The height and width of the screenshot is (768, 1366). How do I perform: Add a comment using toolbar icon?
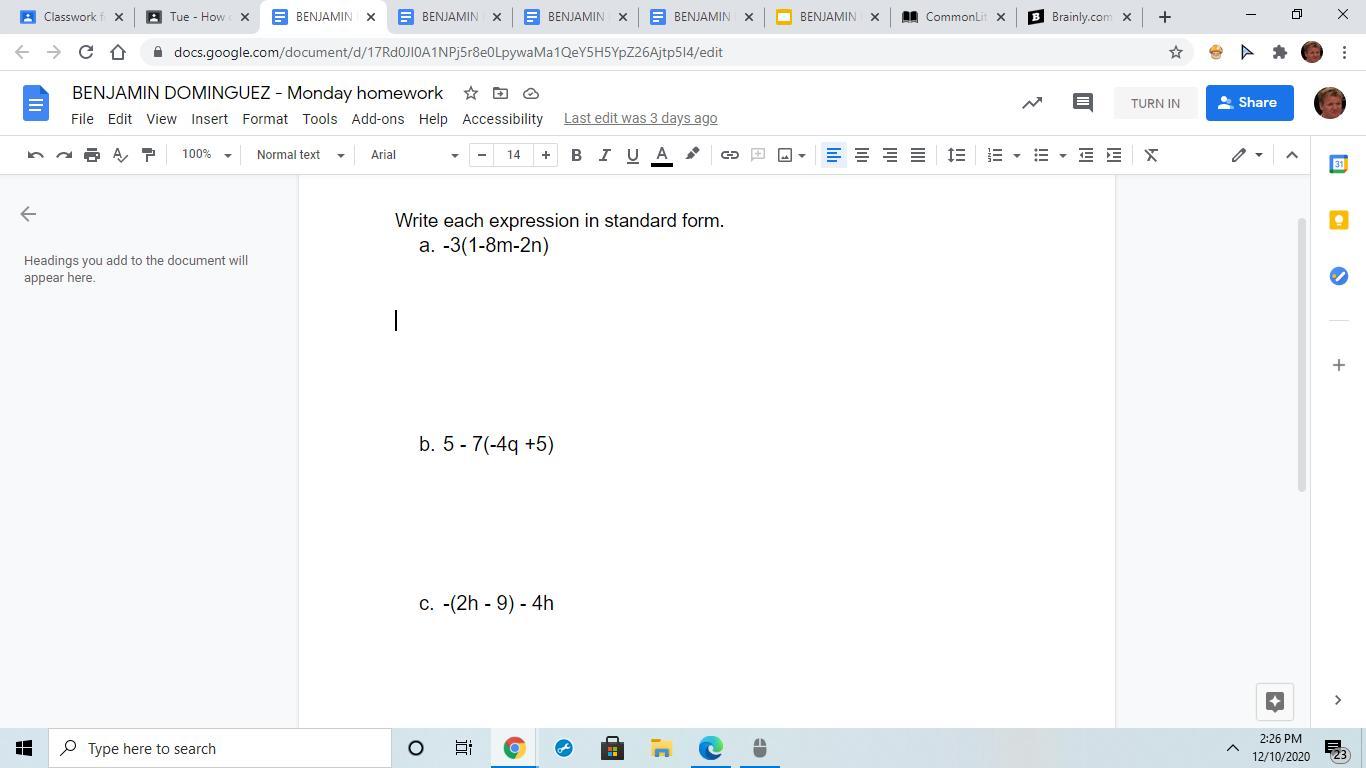click(758, 155)
